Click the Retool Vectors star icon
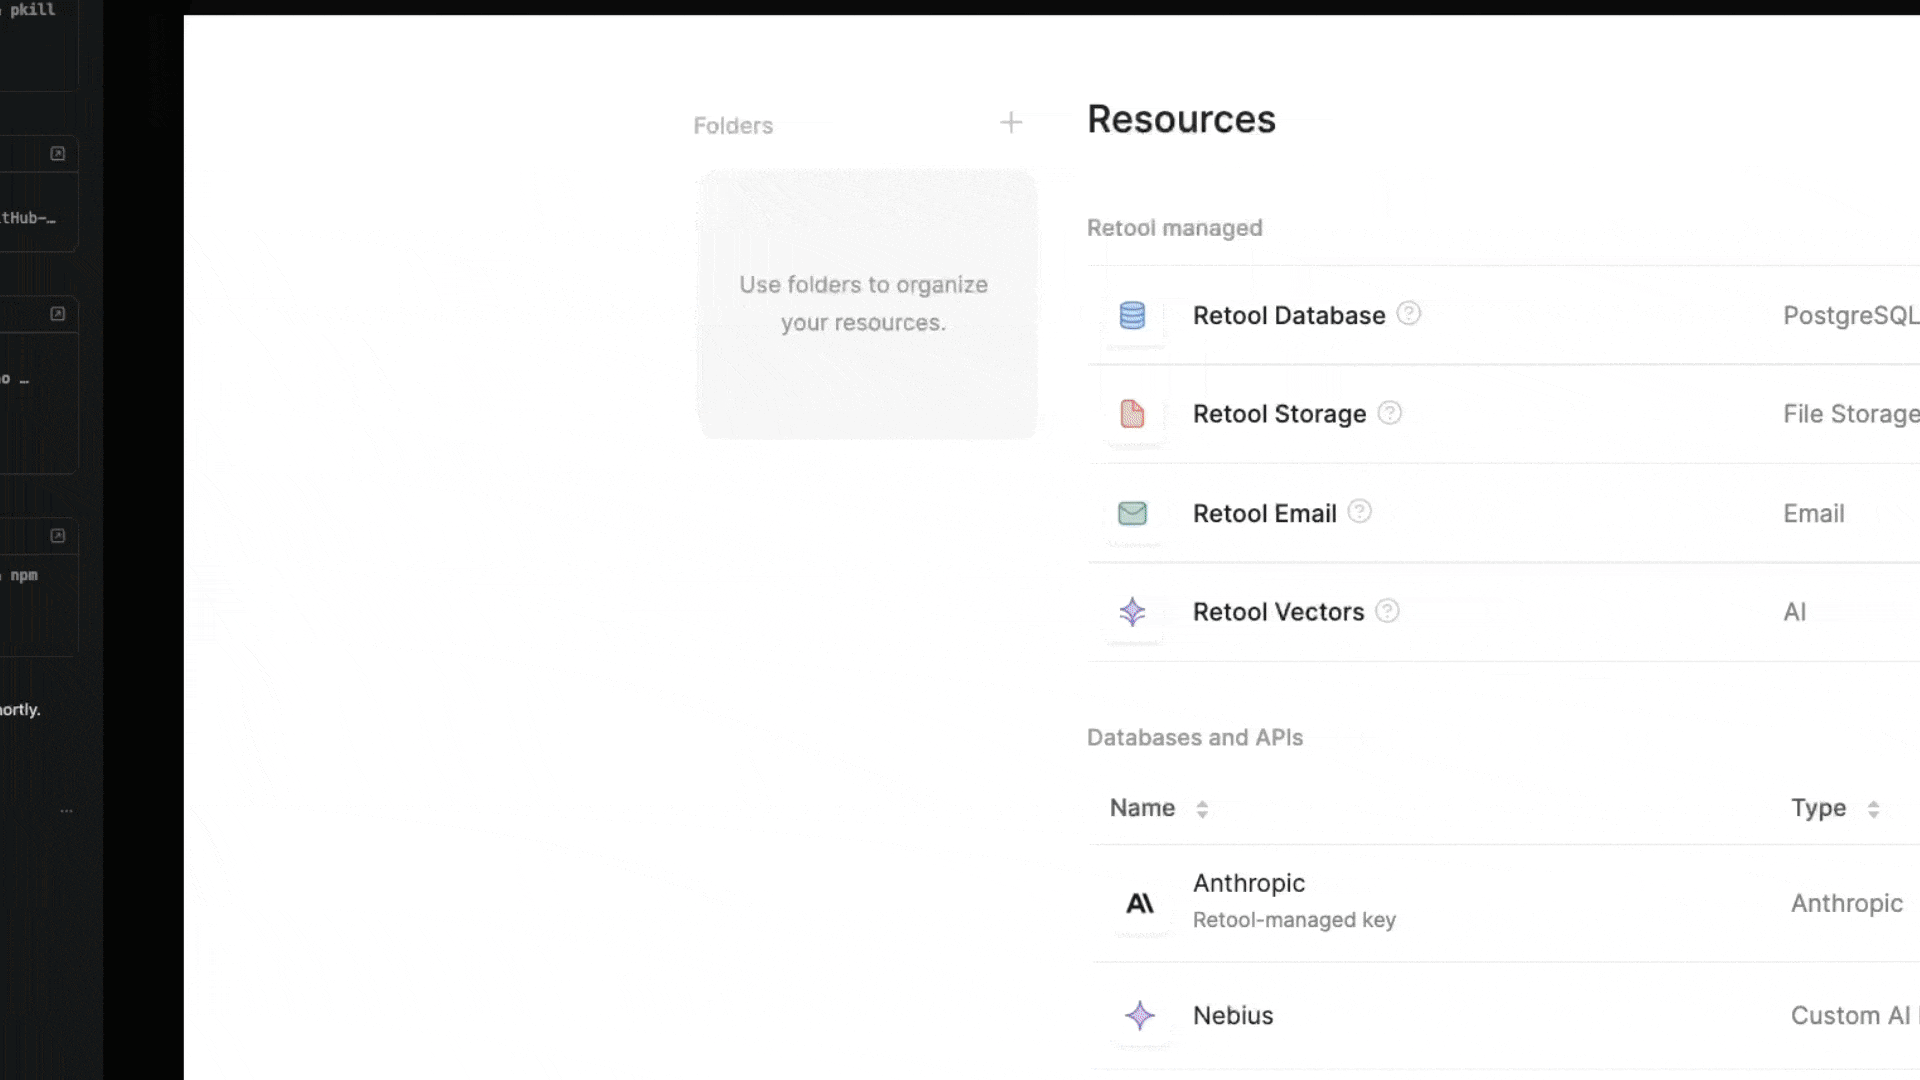The height and width of the screenshot is (1080, 1920). point(1132,612)
